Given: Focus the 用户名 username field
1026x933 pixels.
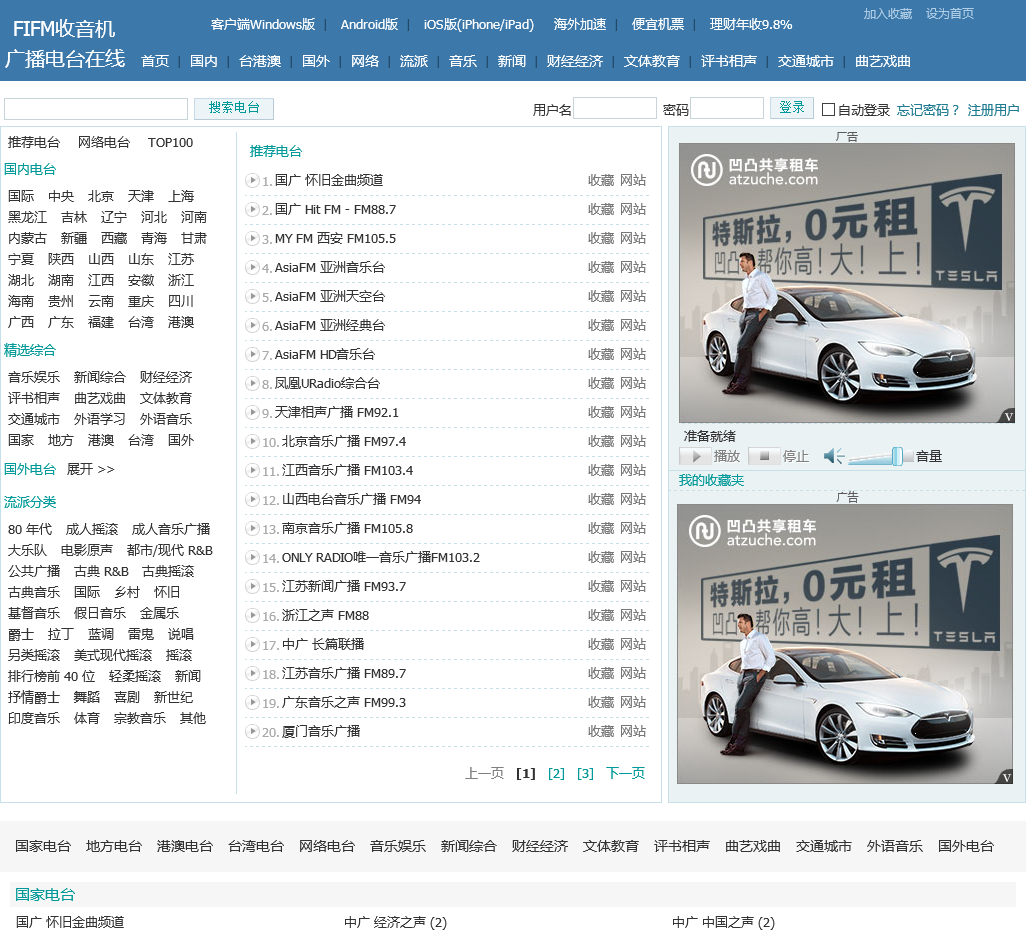Looking at the screenshot, I should pos(614,108).
